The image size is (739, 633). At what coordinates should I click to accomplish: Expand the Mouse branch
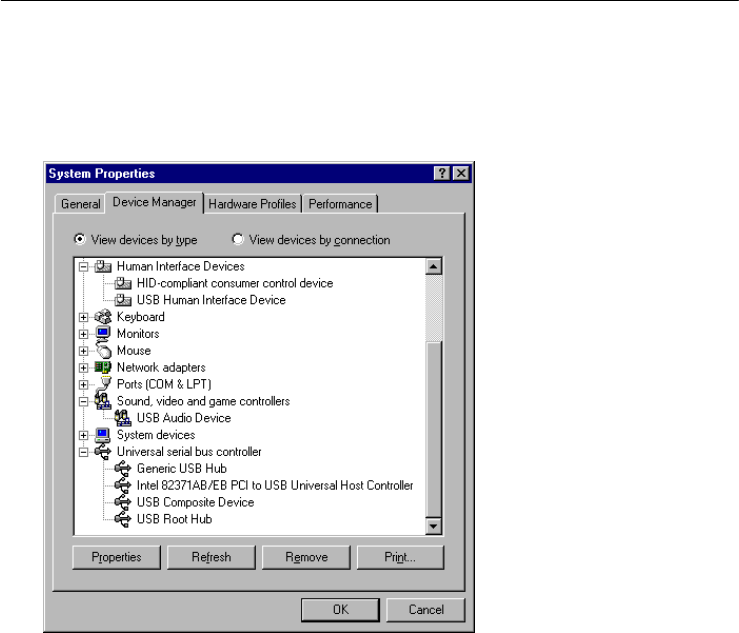83,351
